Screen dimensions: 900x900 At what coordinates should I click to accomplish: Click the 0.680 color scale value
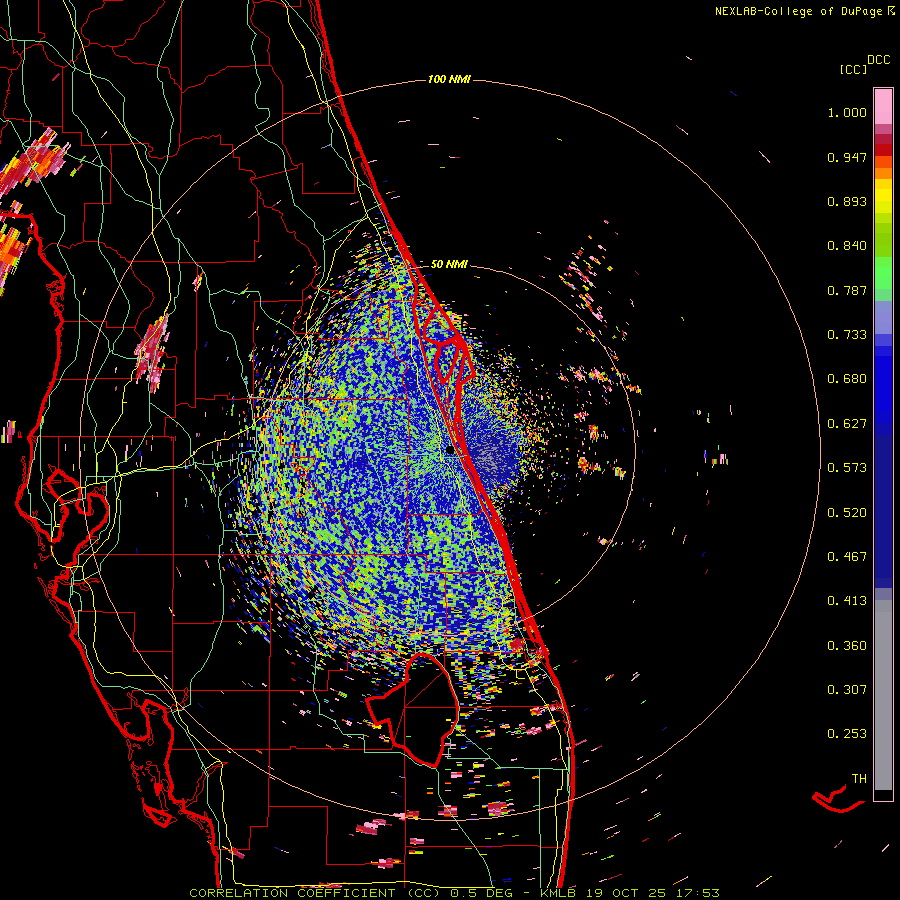847,379
